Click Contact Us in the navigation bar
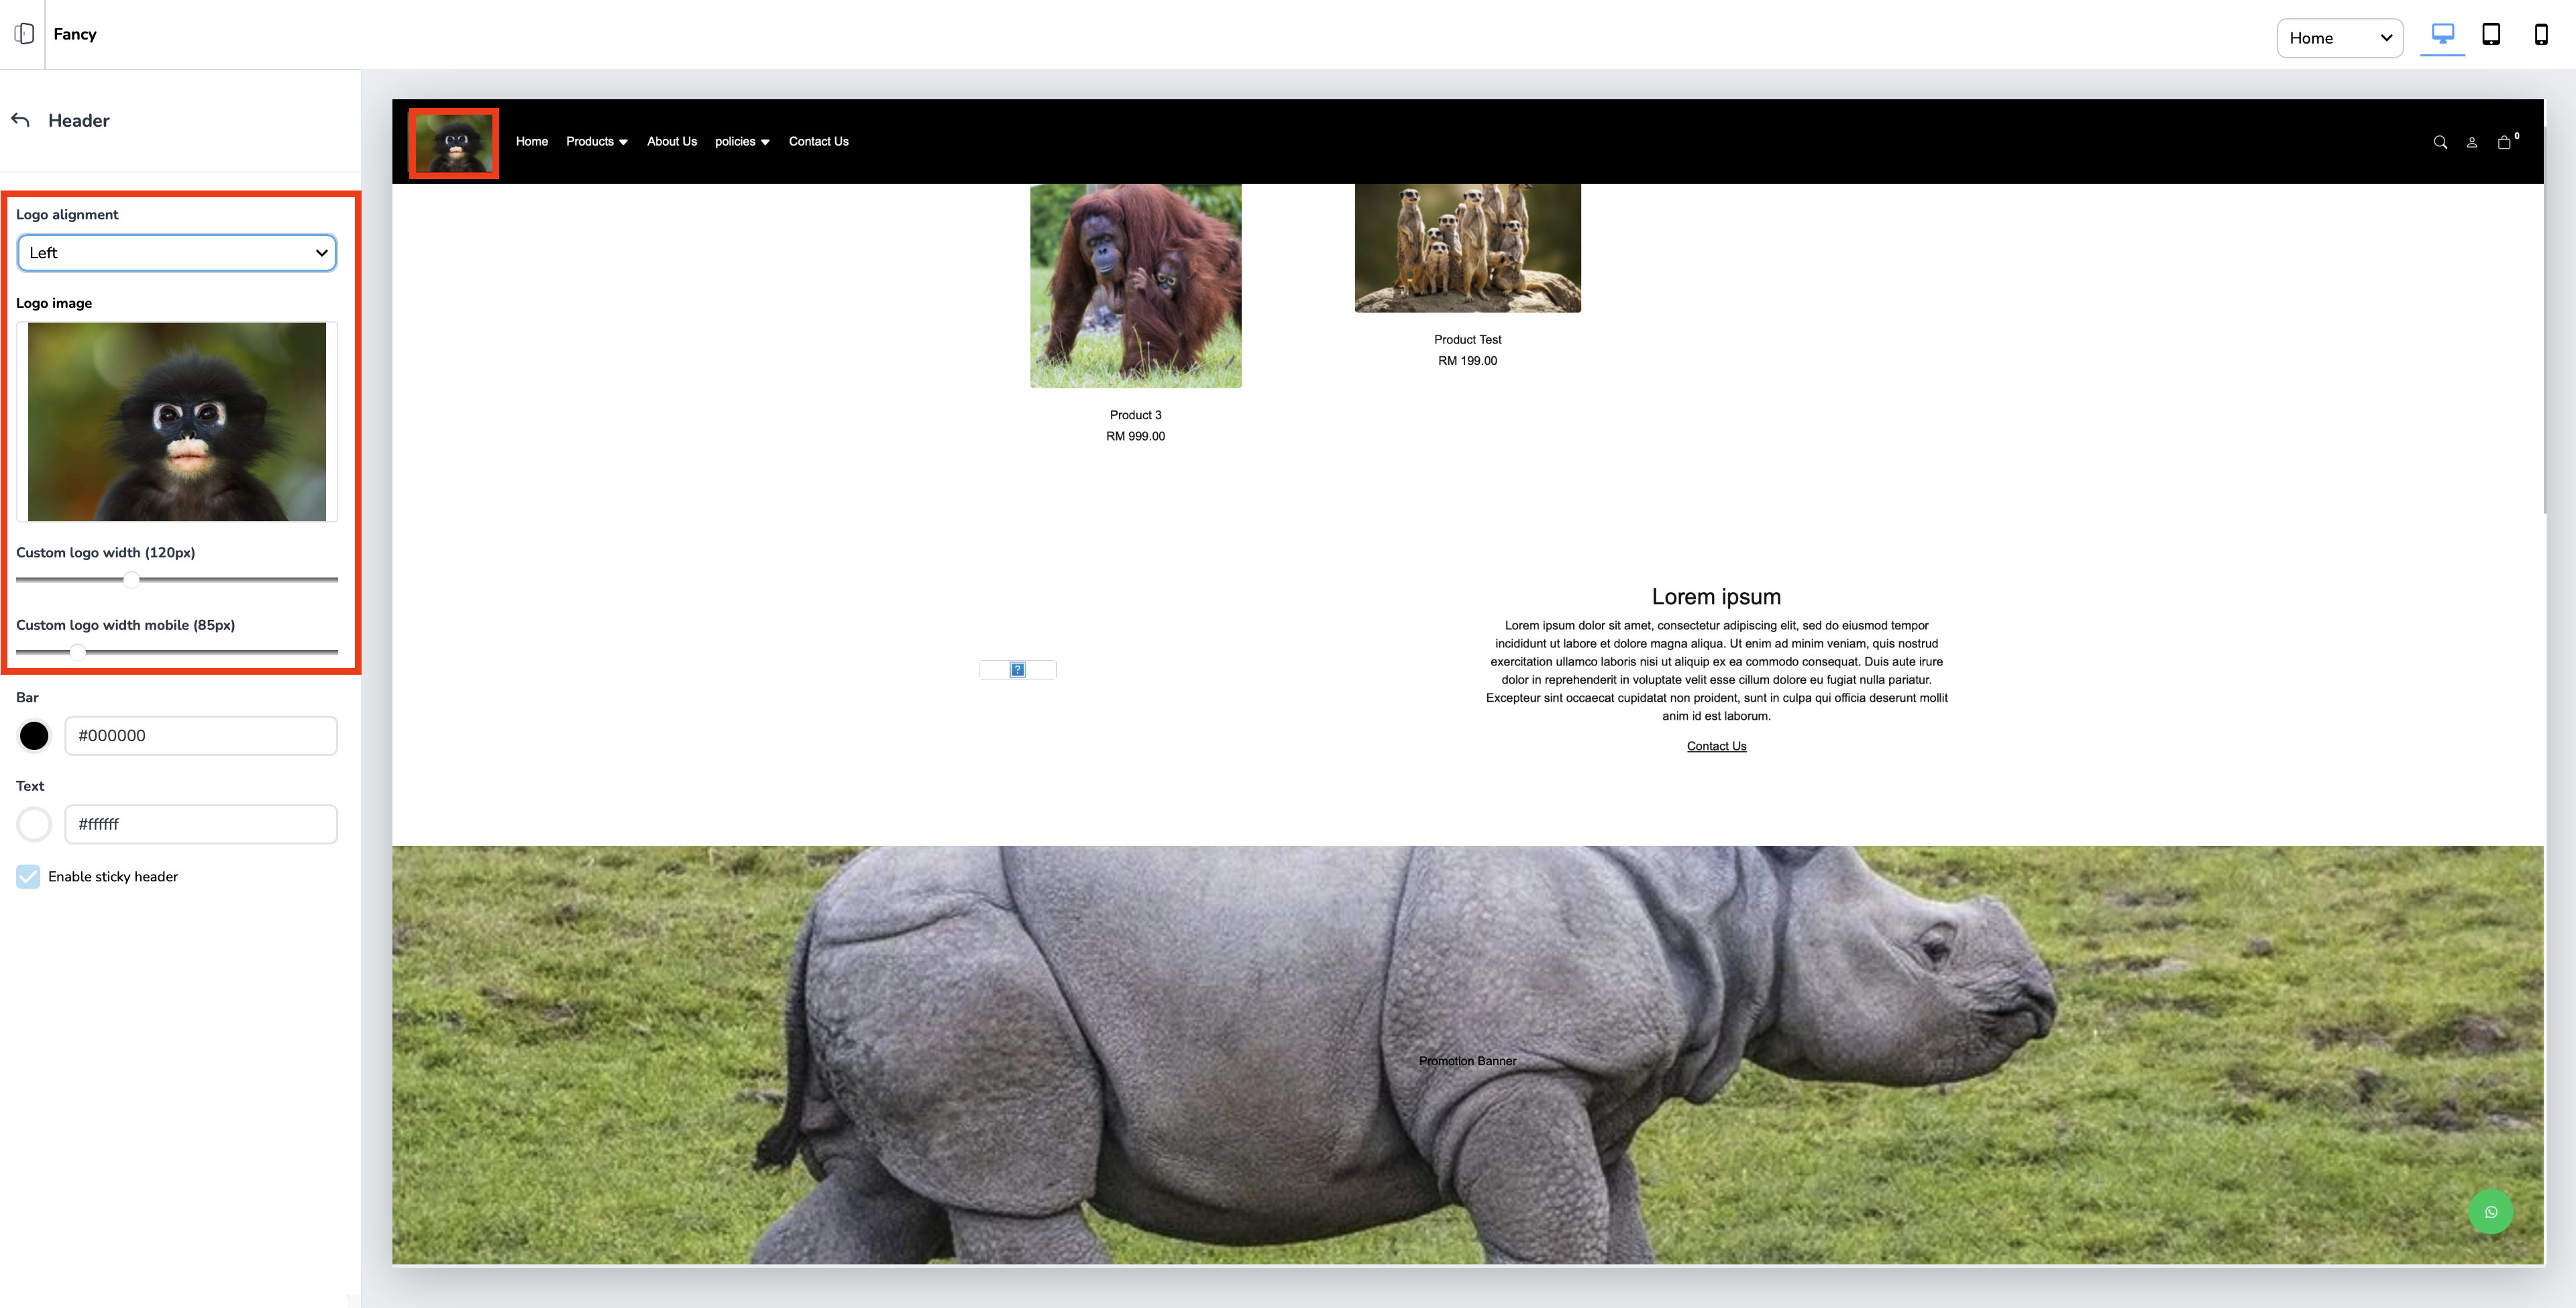 (x=818, y=141)
